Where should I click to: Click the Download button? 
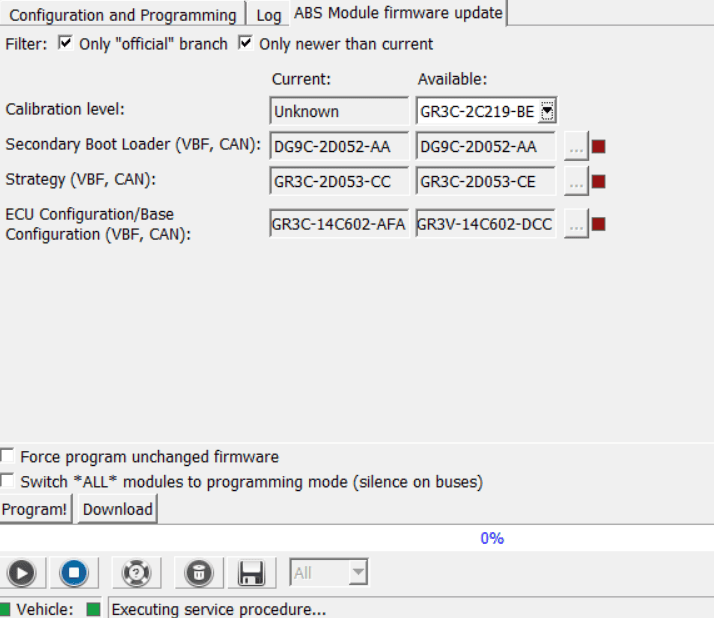[117, 509]
